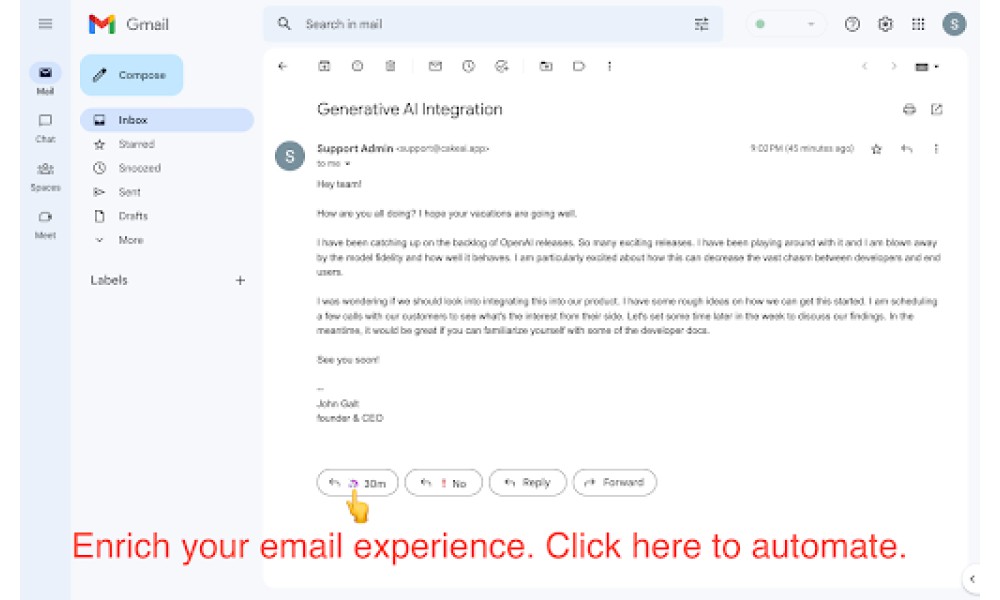Expand the More folders list
The height and width of the screenshot is (600, 1000).
point(131,240)
